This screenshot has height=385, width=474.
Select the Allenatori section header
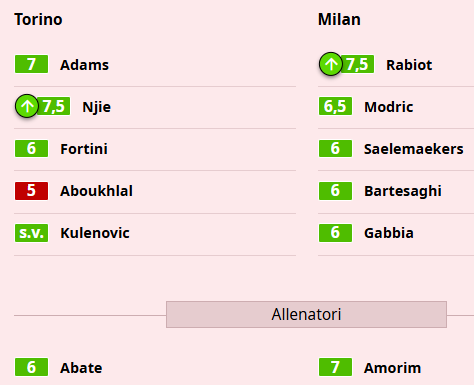(x=306, y=314)
